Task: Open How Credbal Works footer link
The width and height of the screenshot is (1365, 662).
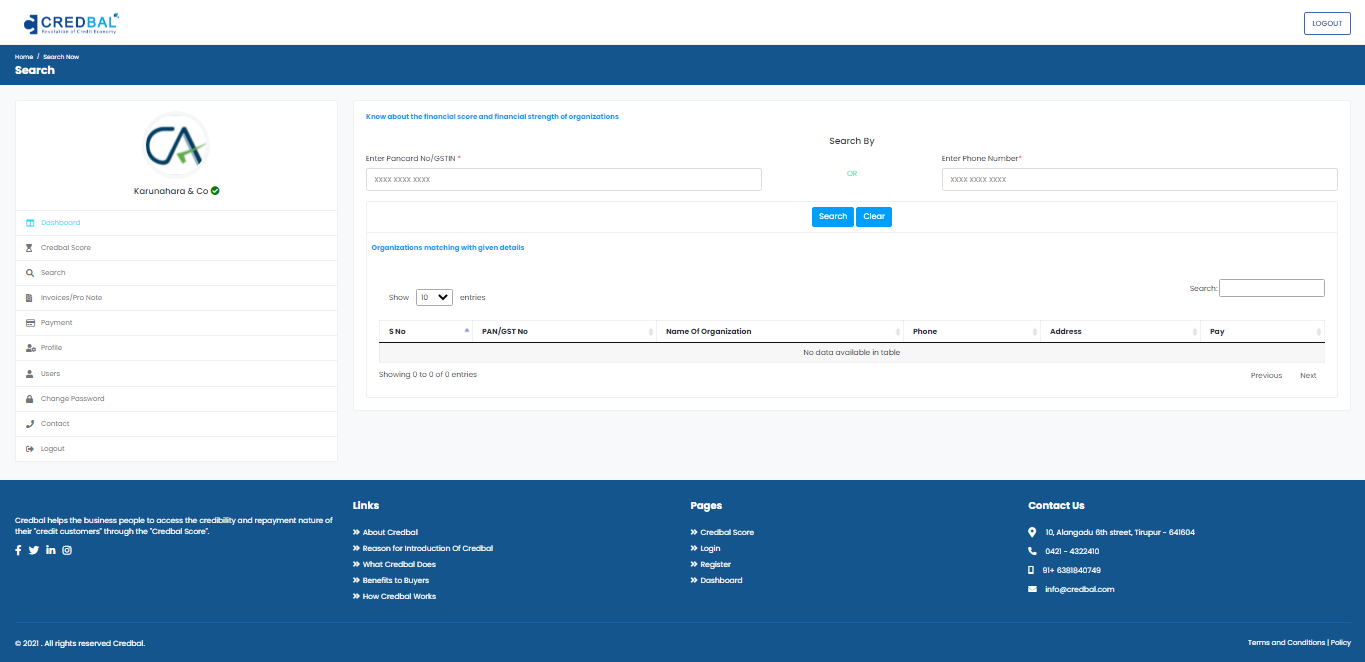Action: [399, 596]
